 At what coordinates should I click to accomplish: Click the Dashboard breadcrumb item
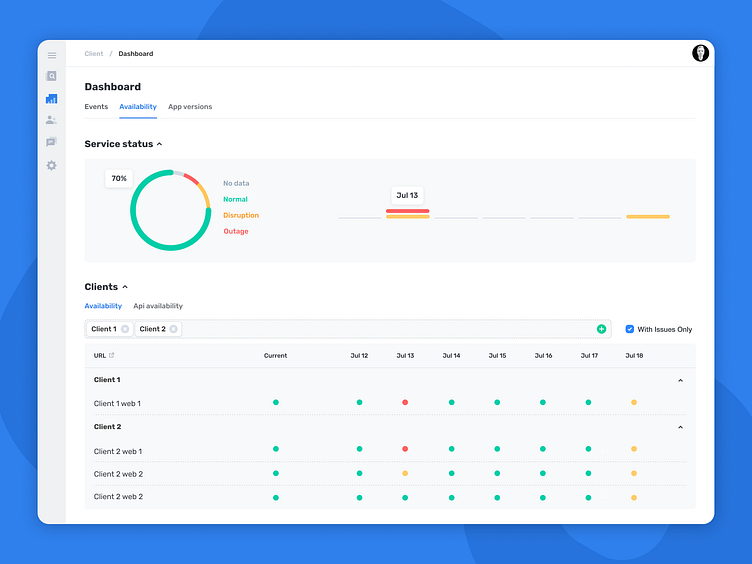(x=136, y=54)
